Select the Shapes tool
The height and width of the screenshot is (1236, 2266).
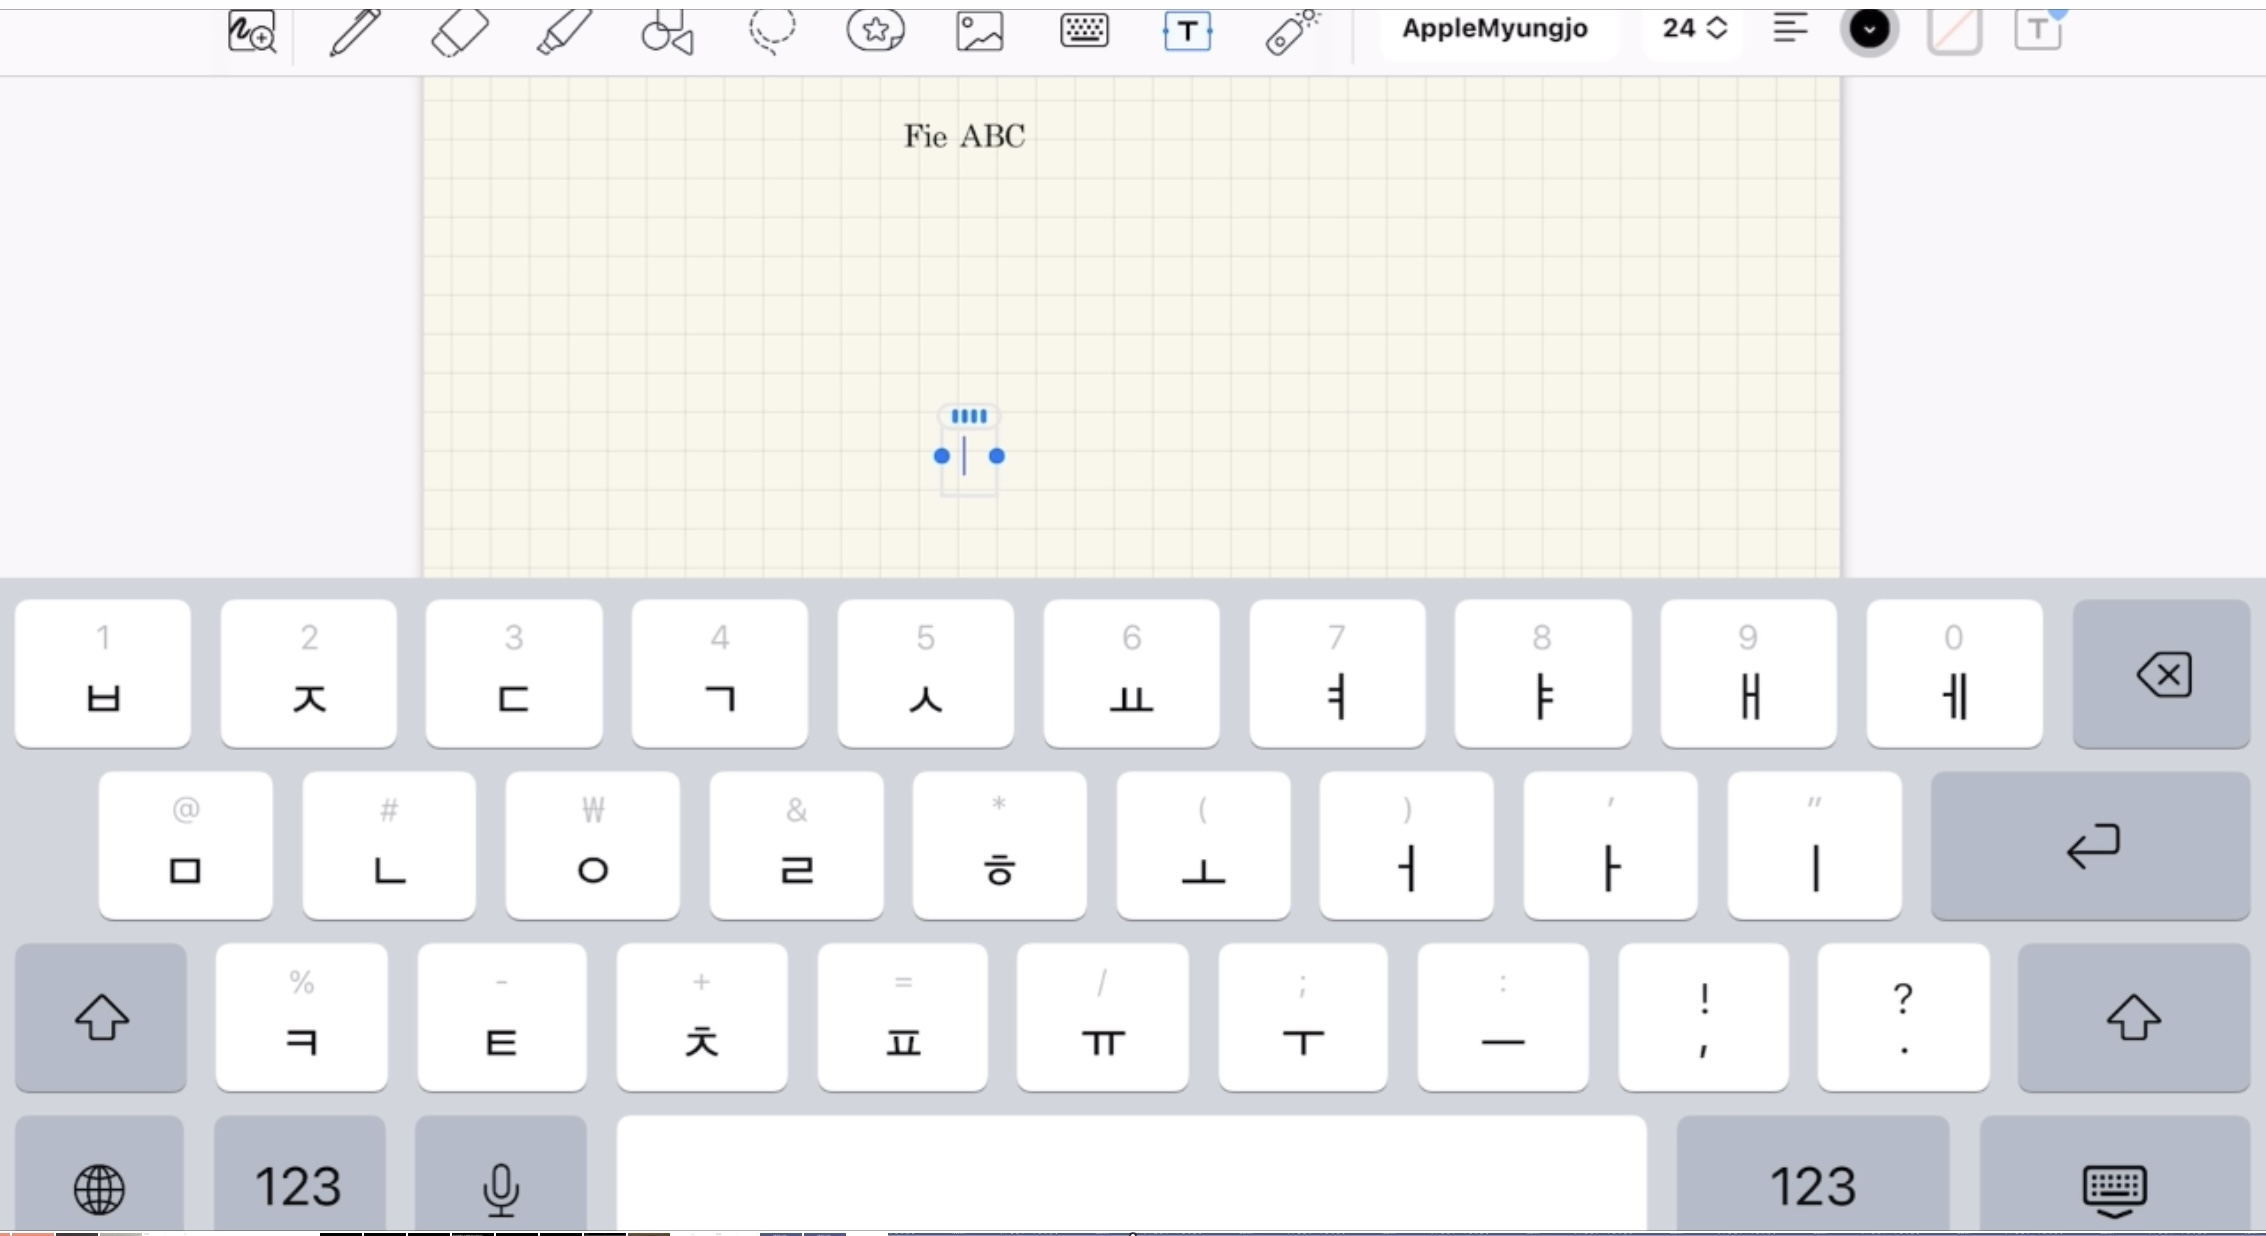[x=668, y=32]
